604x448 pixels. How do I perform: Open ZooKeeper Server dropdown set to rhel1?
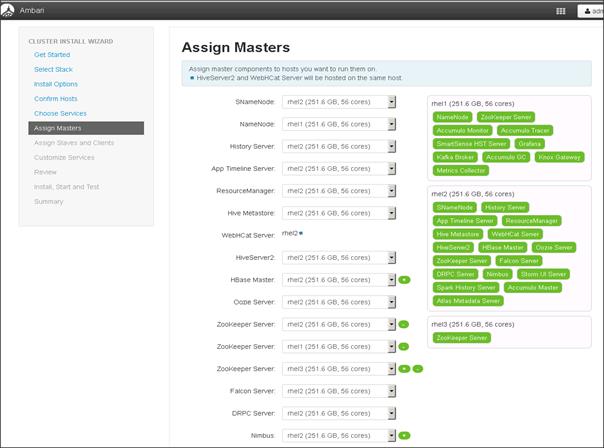pyautogui.click(x=339, y=347)
